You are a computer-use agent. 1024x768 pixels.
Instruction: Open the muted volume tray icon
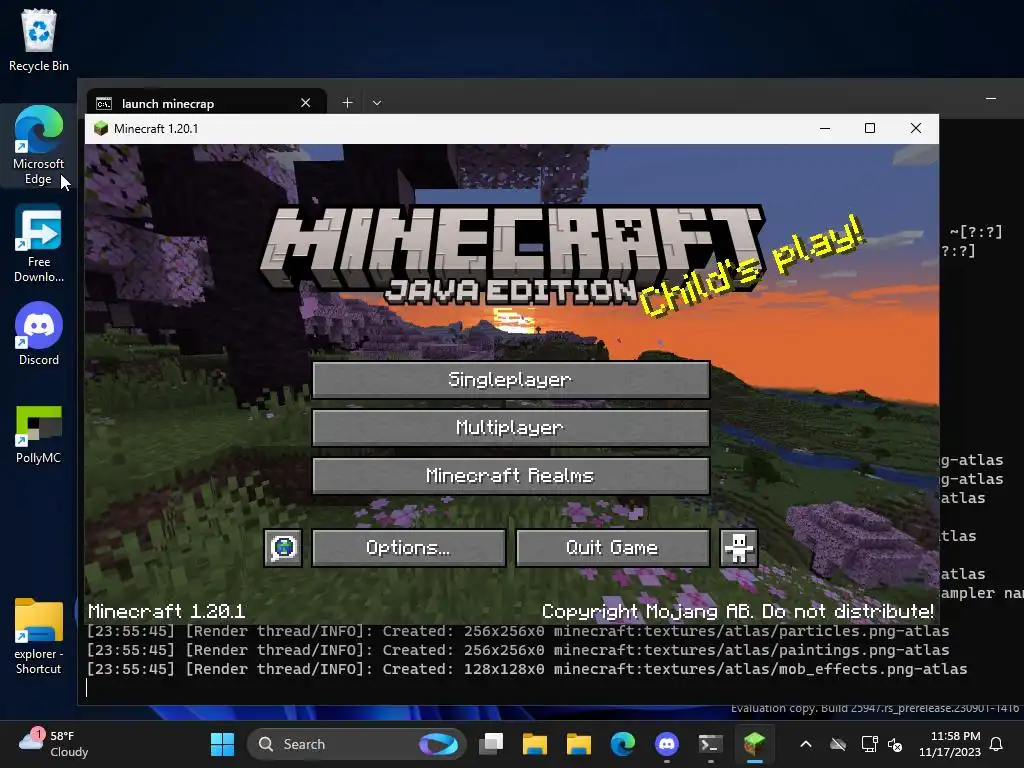[x=896, y=744]
